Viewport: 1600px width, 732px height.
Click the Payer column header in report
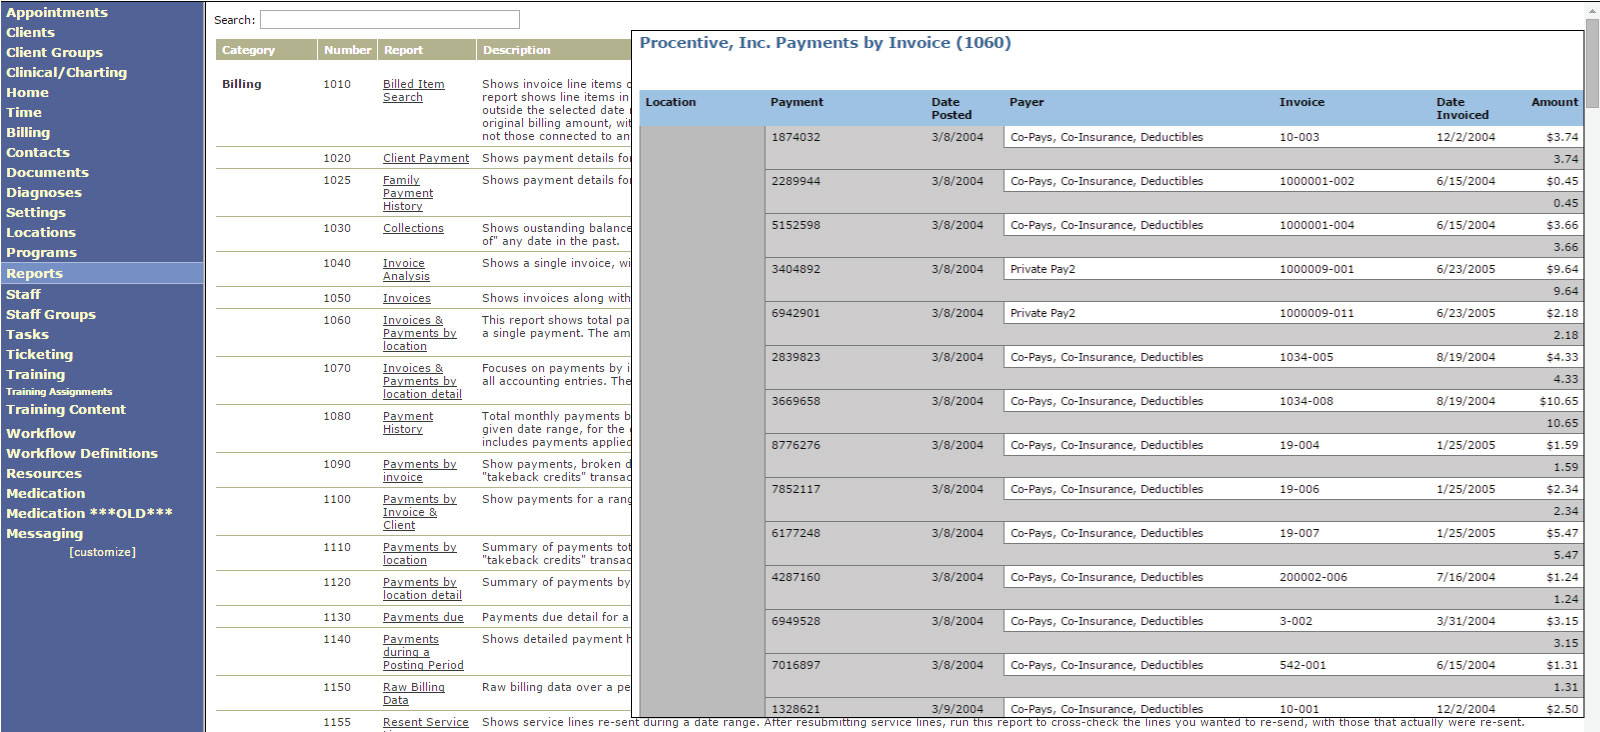coord(1027,102)
